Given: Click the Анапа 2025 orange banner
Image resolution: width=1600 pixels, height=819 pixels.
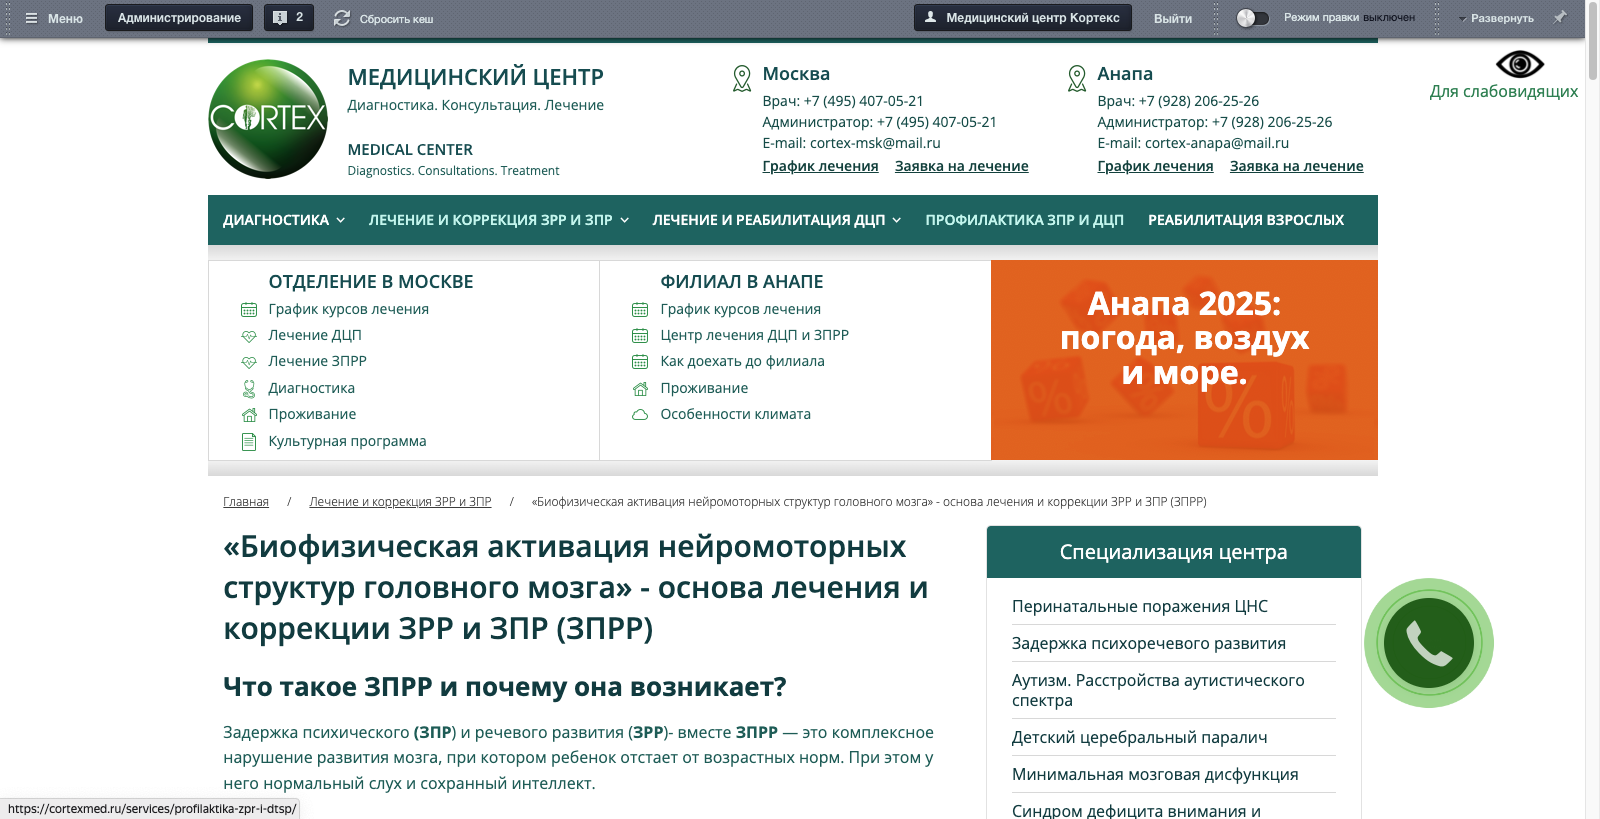Looking at the screenshot, I should pyautogui.click(x=1184, y=360).
